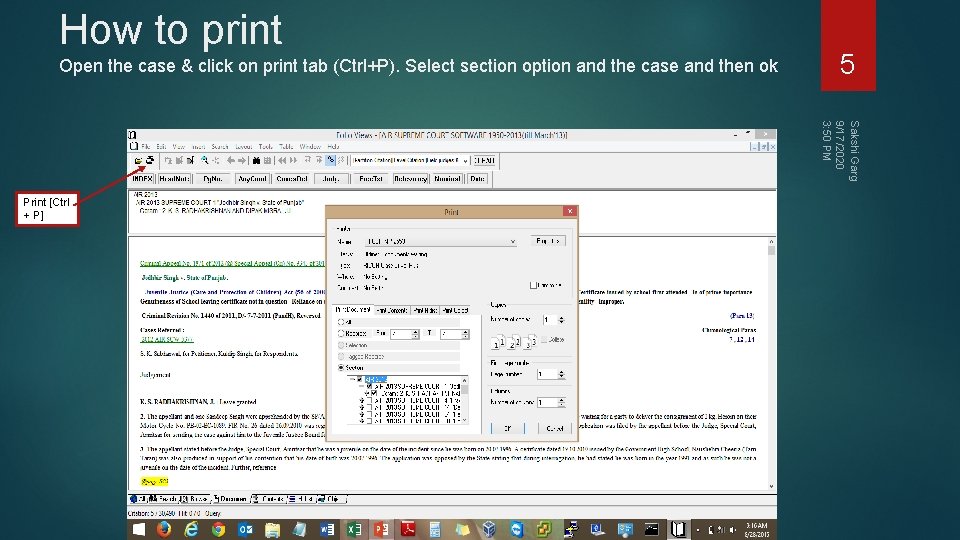The width and height of the screenshot is (960, 540).
Task: Toggle checkbox of fifth section tree row
Action: click(x=369, y=407)
